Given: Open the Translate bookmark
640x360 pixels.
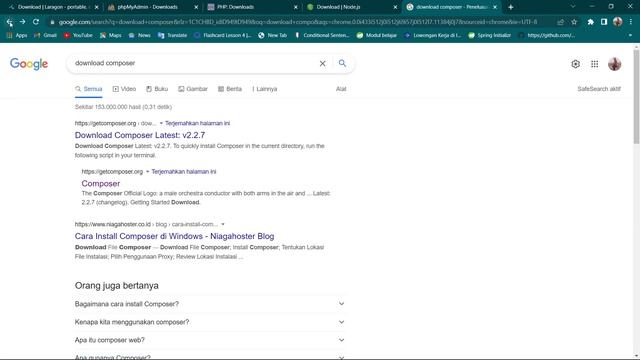Looking at the screenshot, I should pyautogui.click(x=173, y=36).
